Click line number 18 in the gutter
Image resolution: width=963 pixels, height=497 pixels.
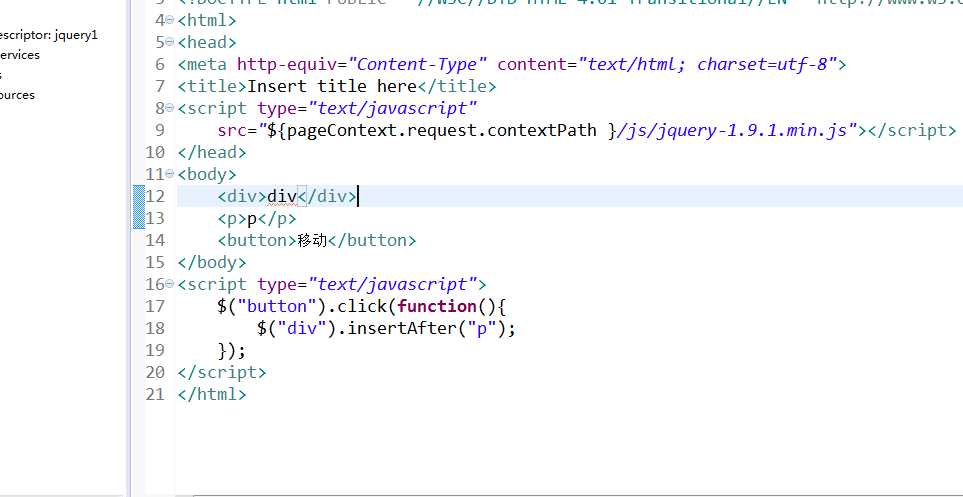[155, 328]
